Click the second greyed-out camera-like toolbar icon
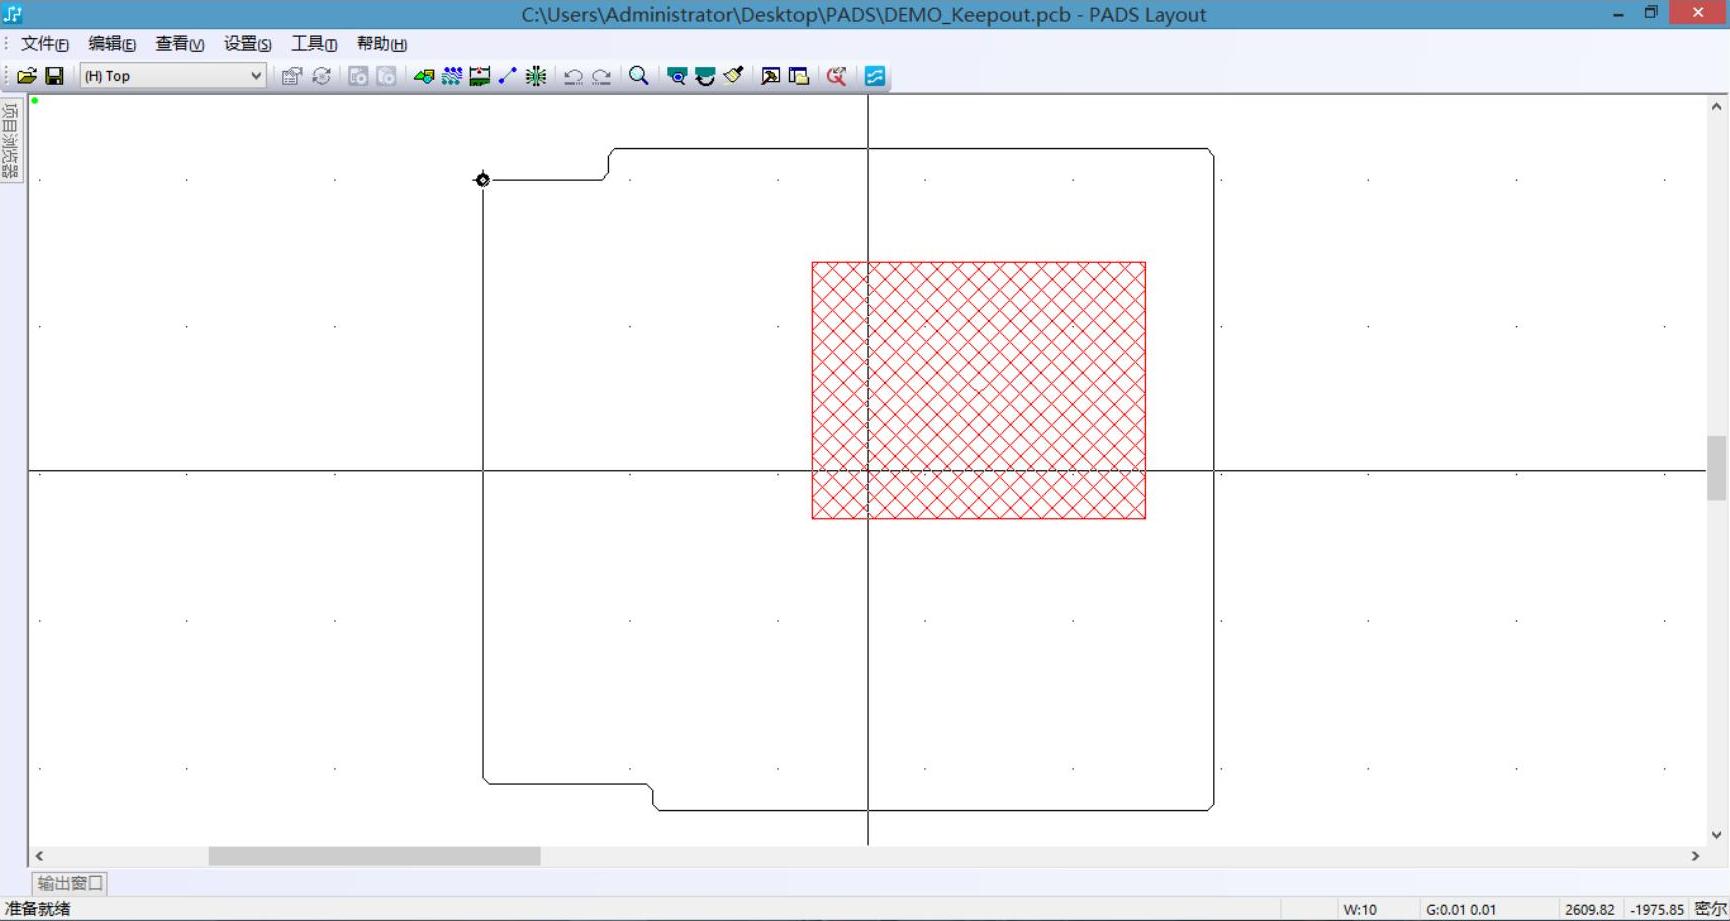Viewport: 1730px width, 921px height. (386, 76)
